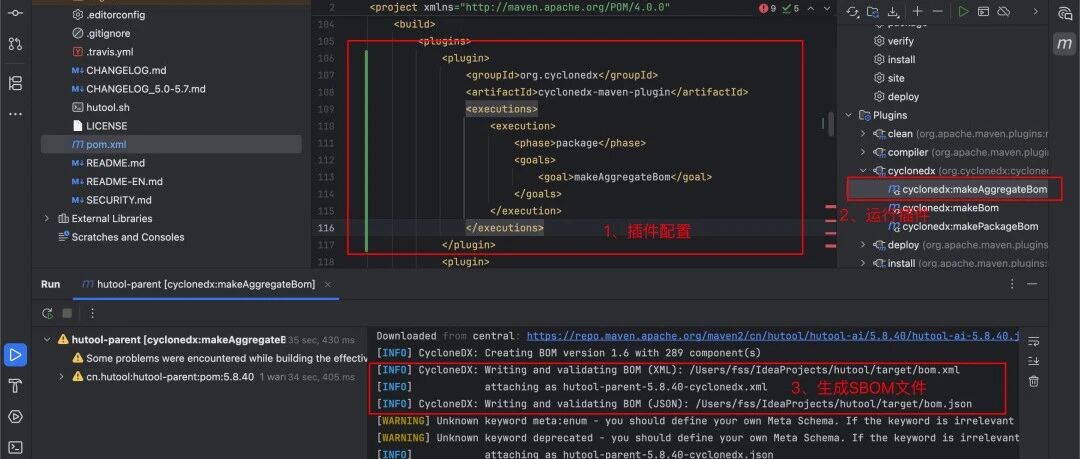Go to next highlighted error arrow
Image resolution: width=1080 pixels, height=459 pixels.
tap(828, 9)
